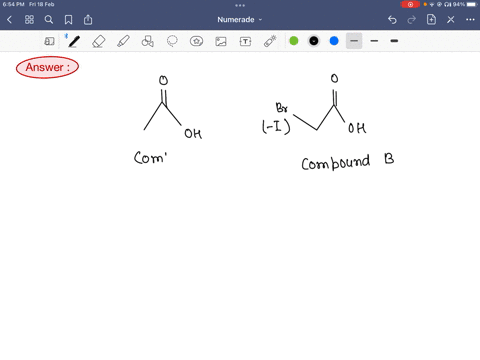480x360 pixels.
Task: Click the handwritten 'Compound B' text
Action: (x=348, y=162)
